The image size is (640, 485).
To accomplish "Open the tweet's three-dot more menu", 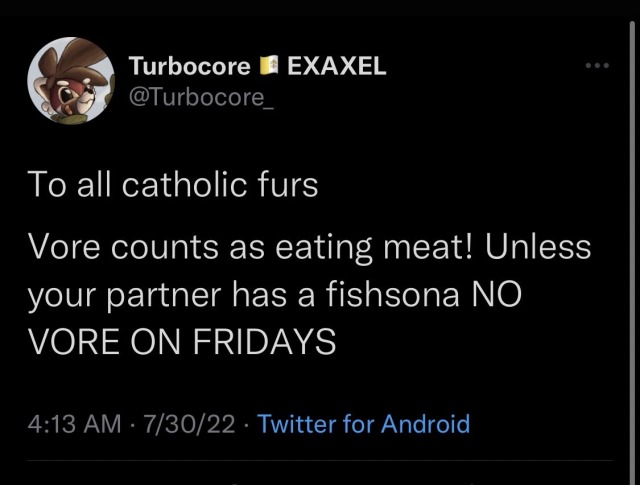I will pos(597,66).
